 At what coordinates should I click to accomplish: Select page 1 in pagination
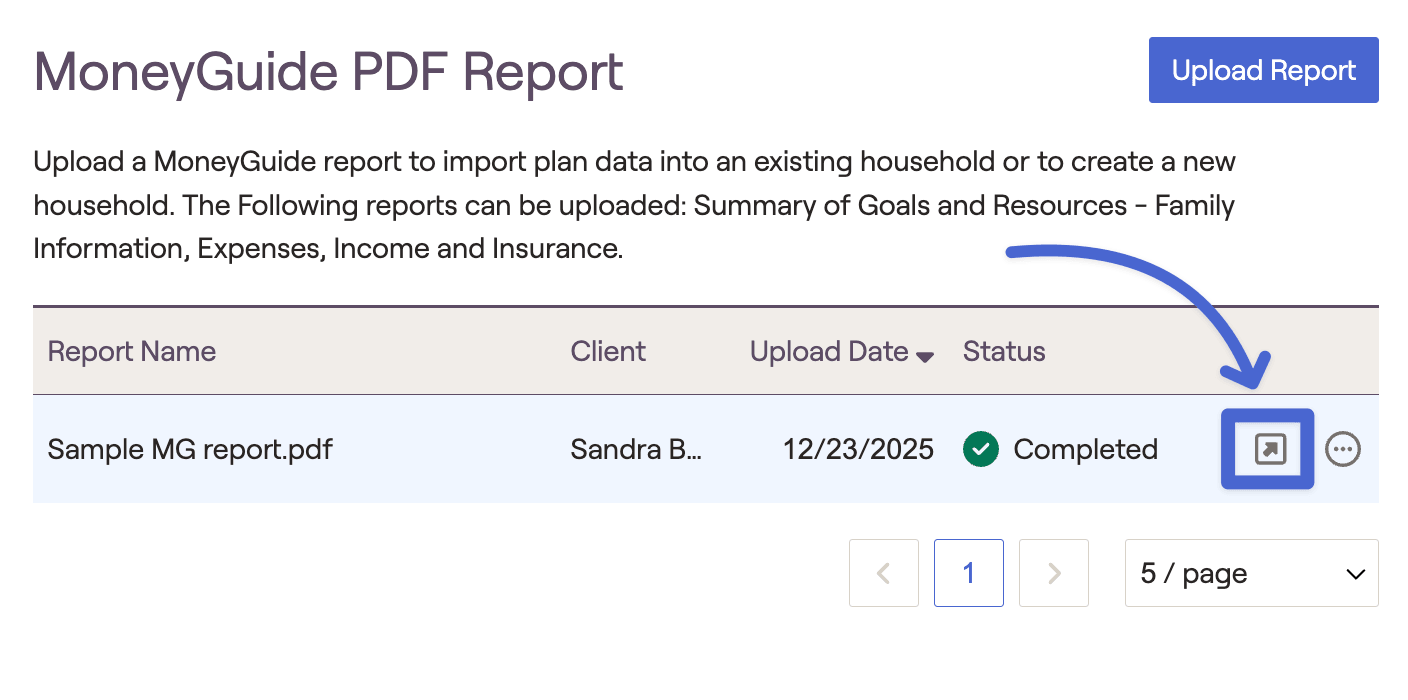[968, 573]
